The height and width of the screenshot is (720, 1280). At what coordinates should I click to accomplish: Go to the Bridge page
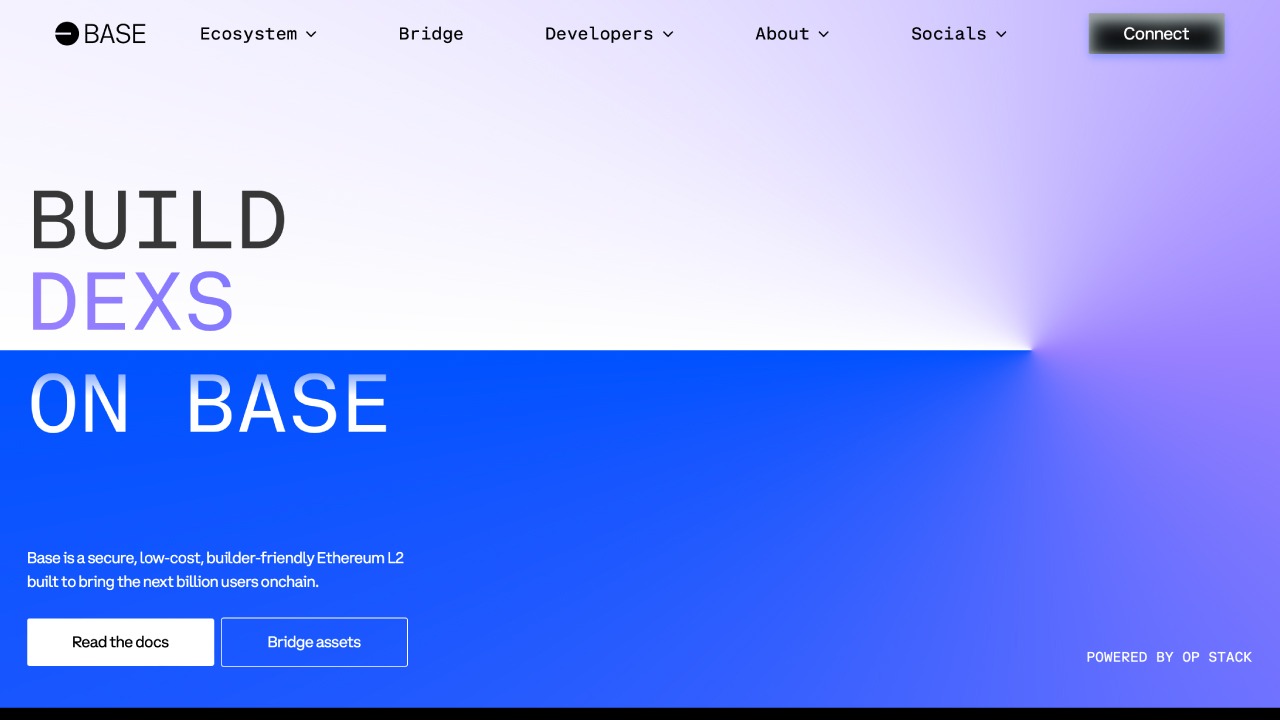431,34
